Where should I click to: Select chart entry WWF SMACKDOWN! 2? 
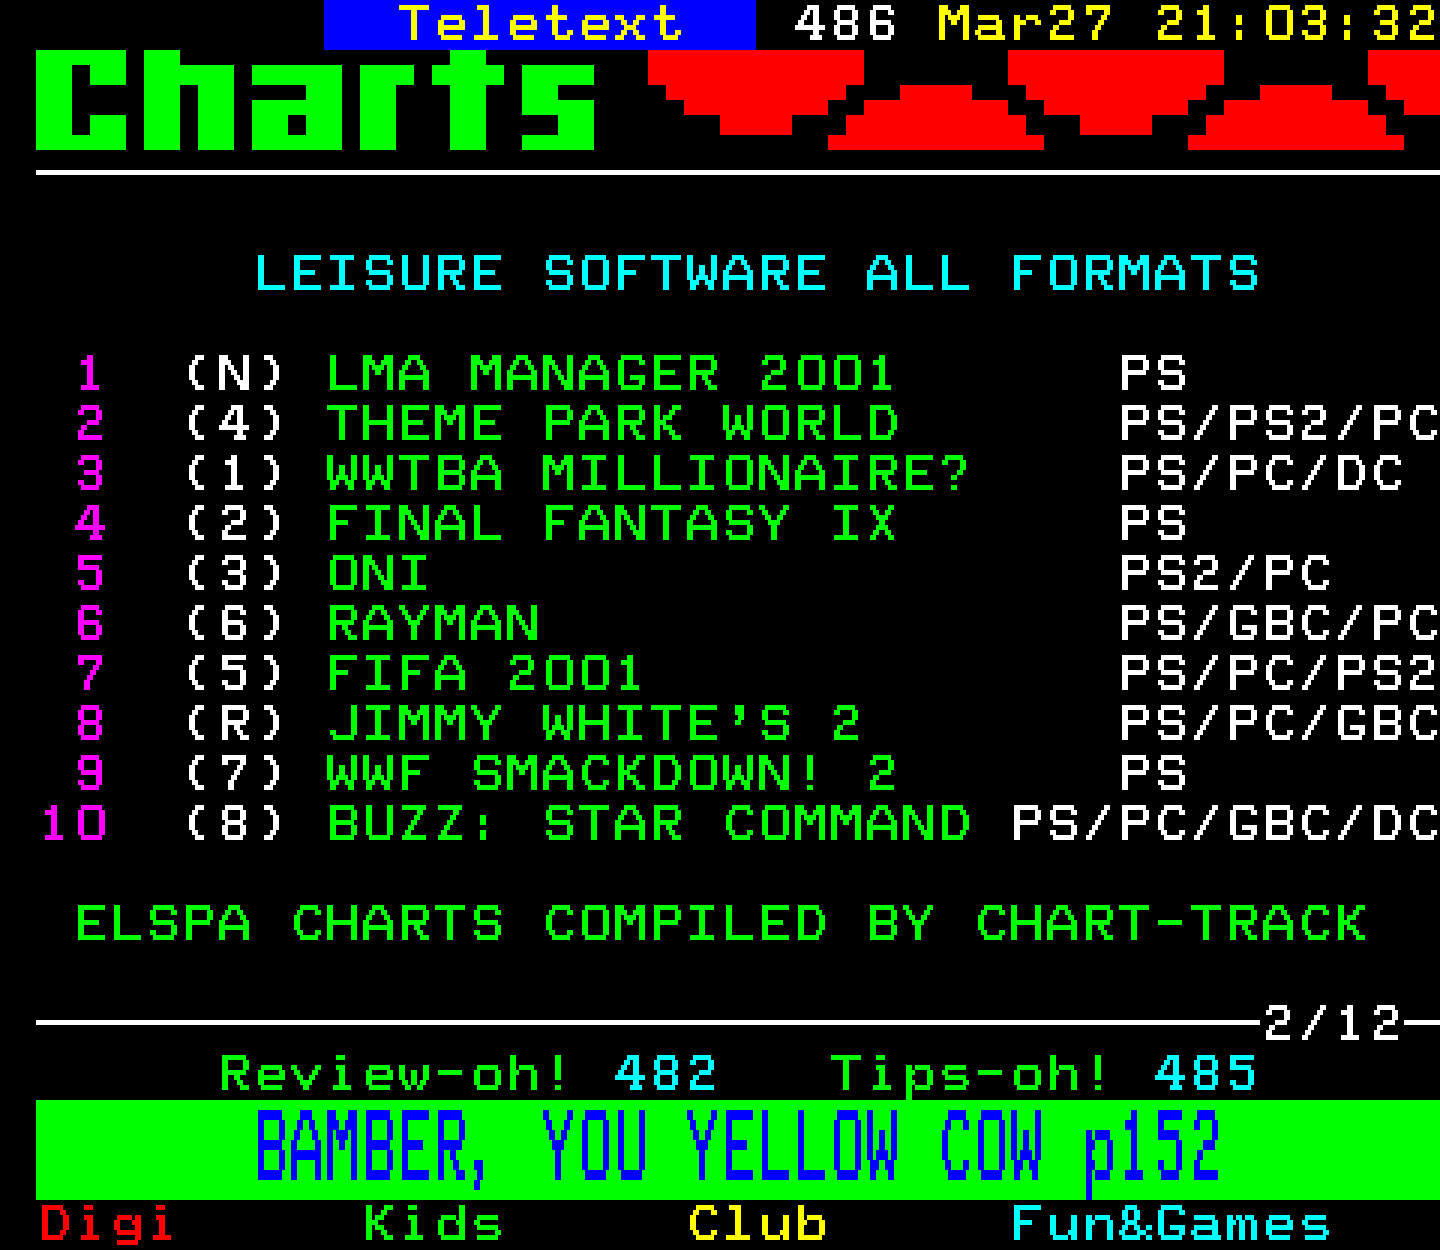[611, 774]
